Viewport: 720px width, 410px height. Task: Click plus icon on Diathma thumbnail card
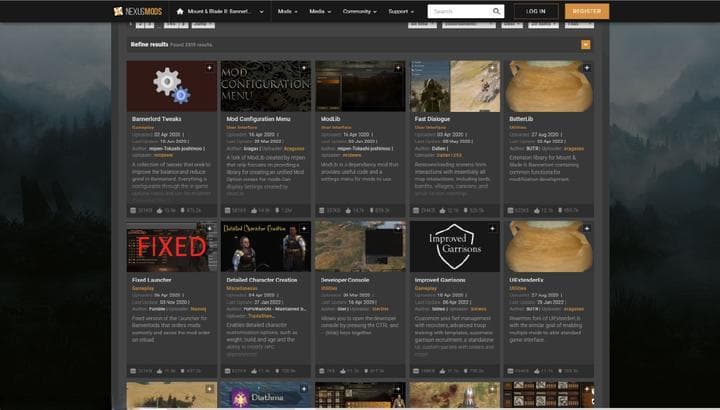click(x=304, y=389)
